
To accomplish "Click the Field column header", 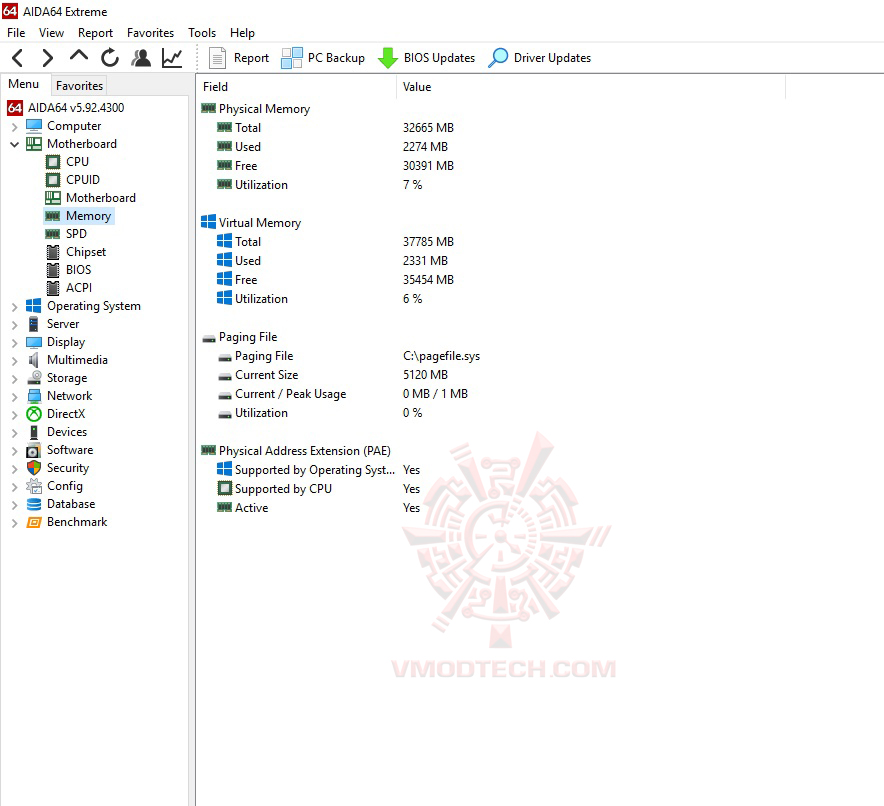I will [x=297, y=87].
